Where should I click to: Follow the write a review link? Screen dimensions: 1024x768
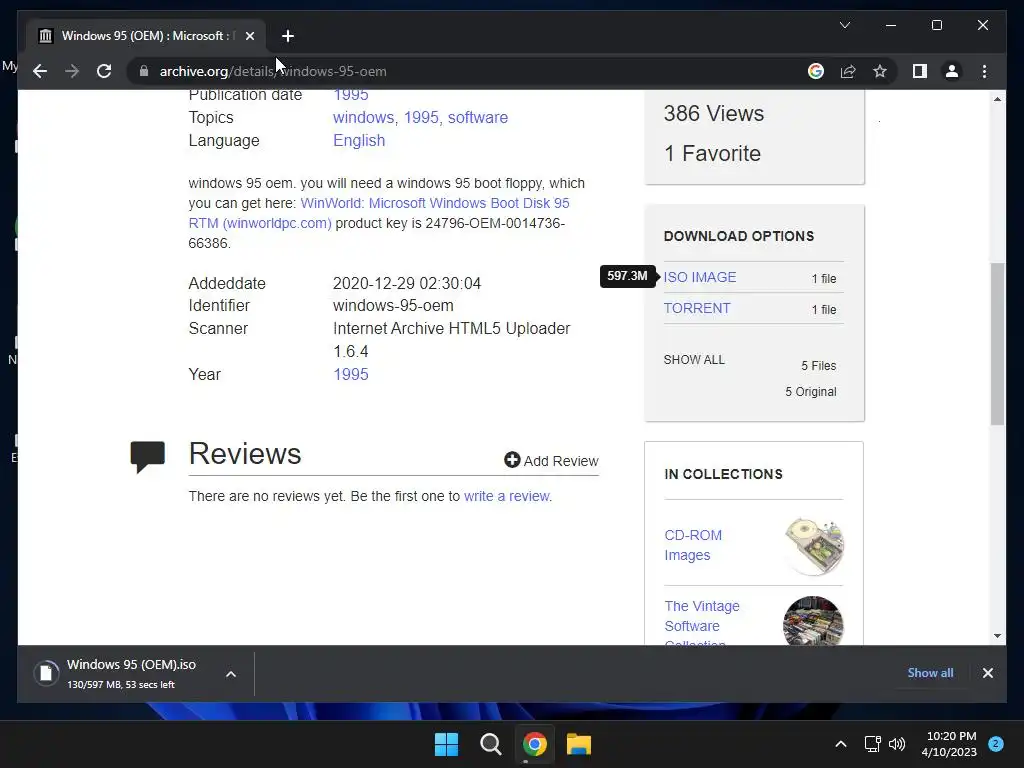tap(506, 496)
